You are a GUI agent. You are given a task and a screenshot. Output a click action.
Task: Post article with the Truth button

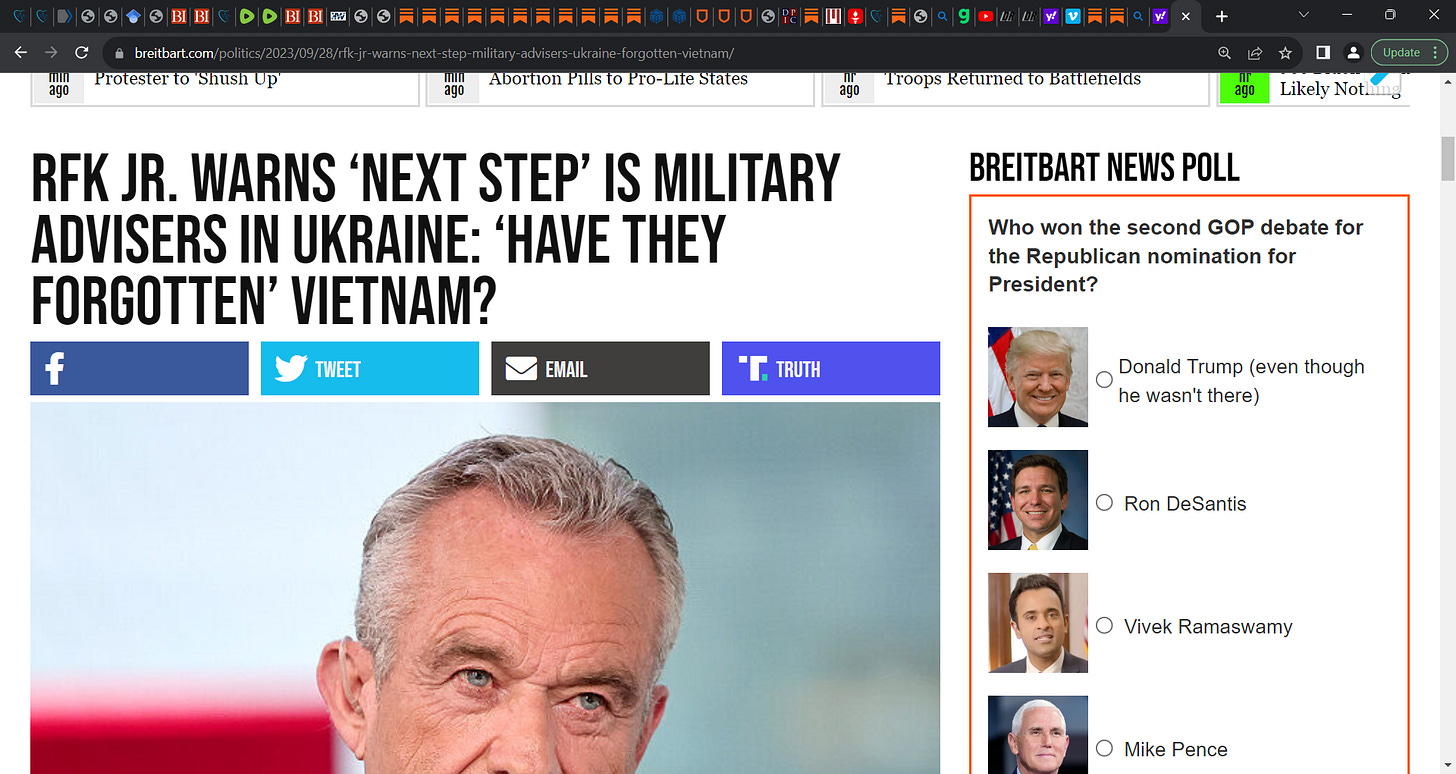pos(831,369)
